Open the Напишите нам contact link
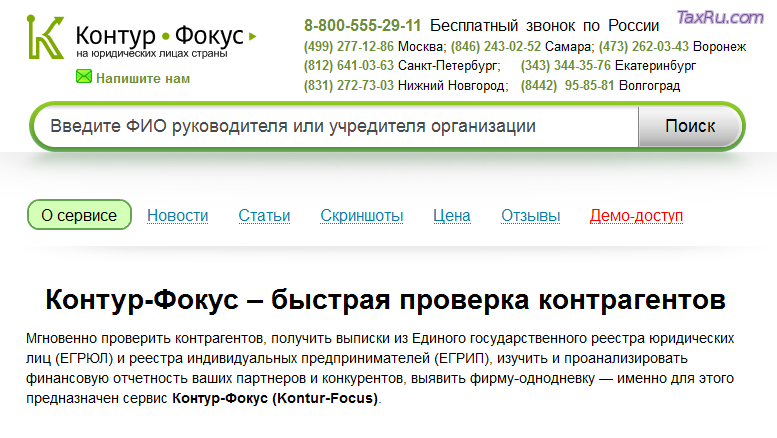The width and height of the screenshot is (777, 438). tap(143, 78)
